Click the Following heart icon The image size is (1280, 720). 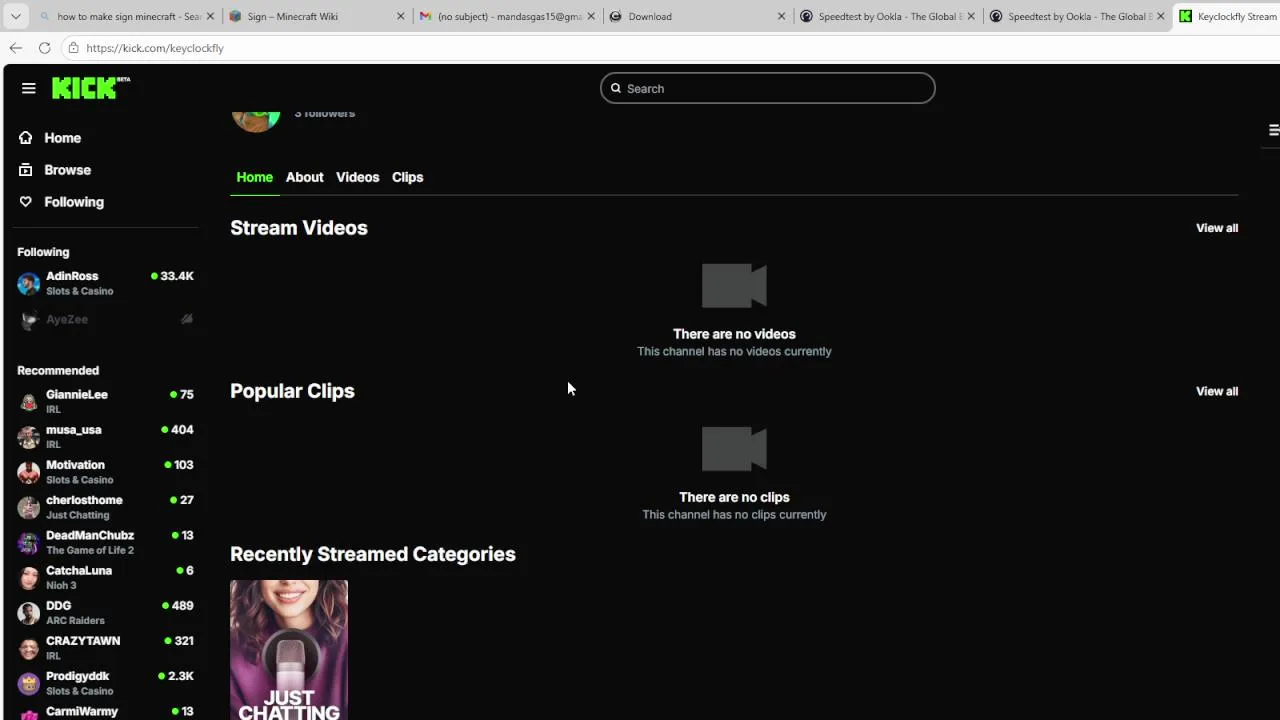click(x=26, y=202)
